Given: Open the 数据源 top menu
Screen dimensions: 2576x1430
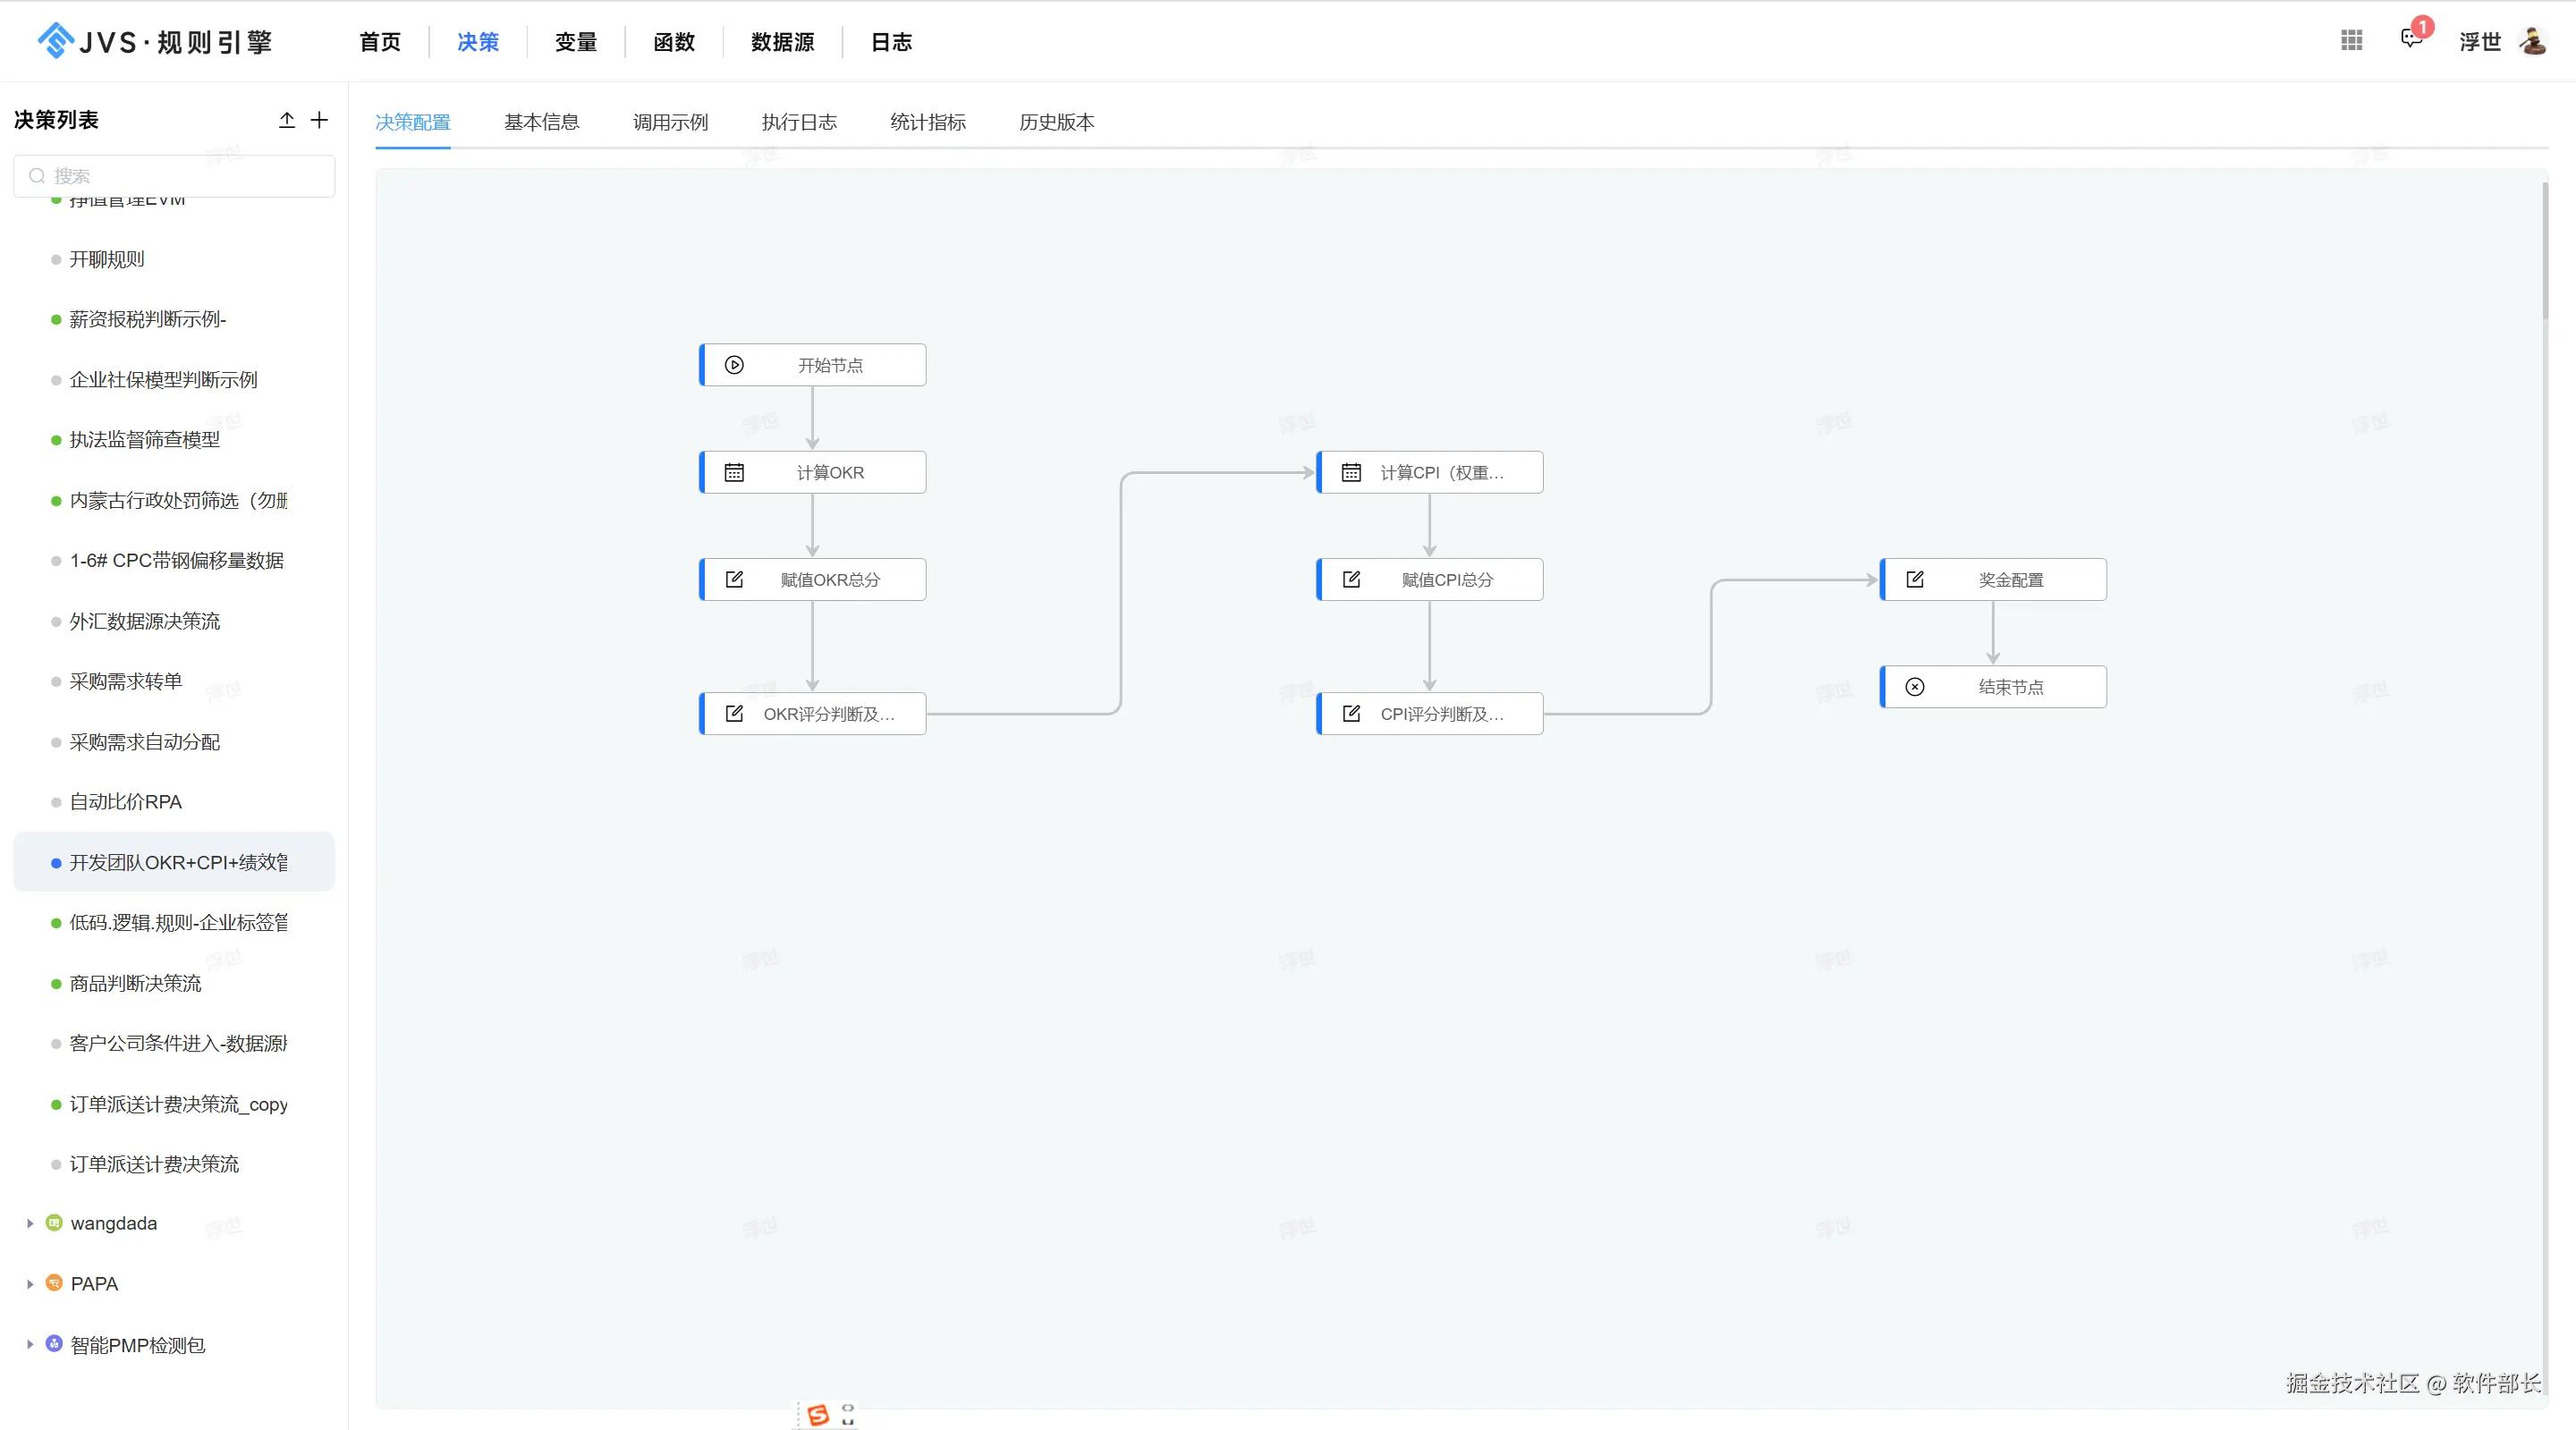Looking at the screenshot, I should pyautogui.click(x=782, y=42).
